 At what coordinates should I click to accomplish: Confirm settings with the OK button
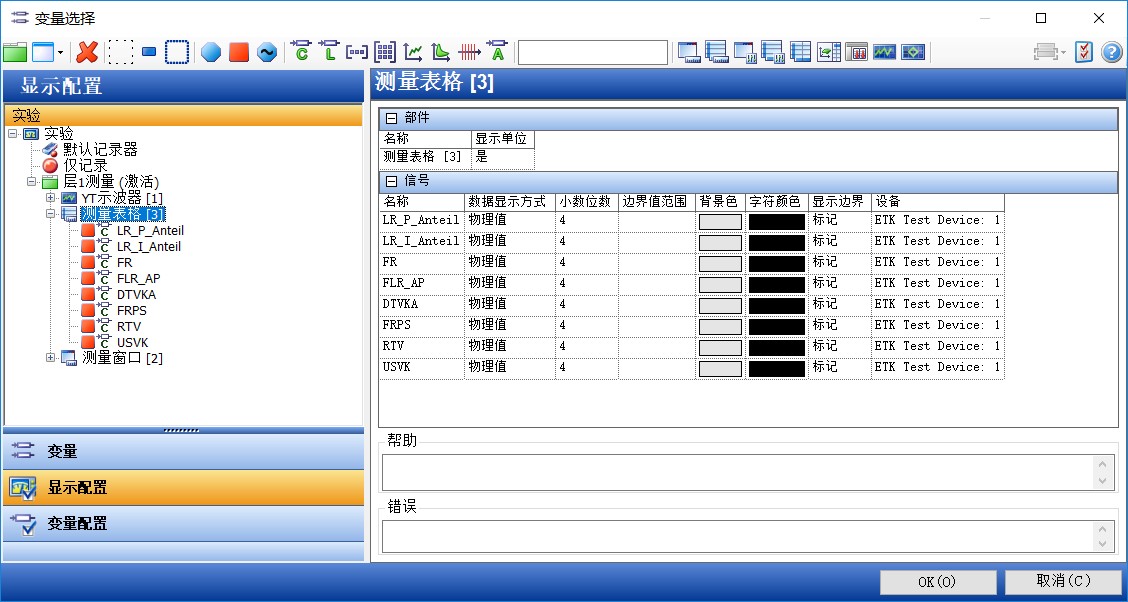tap(937, 582)
